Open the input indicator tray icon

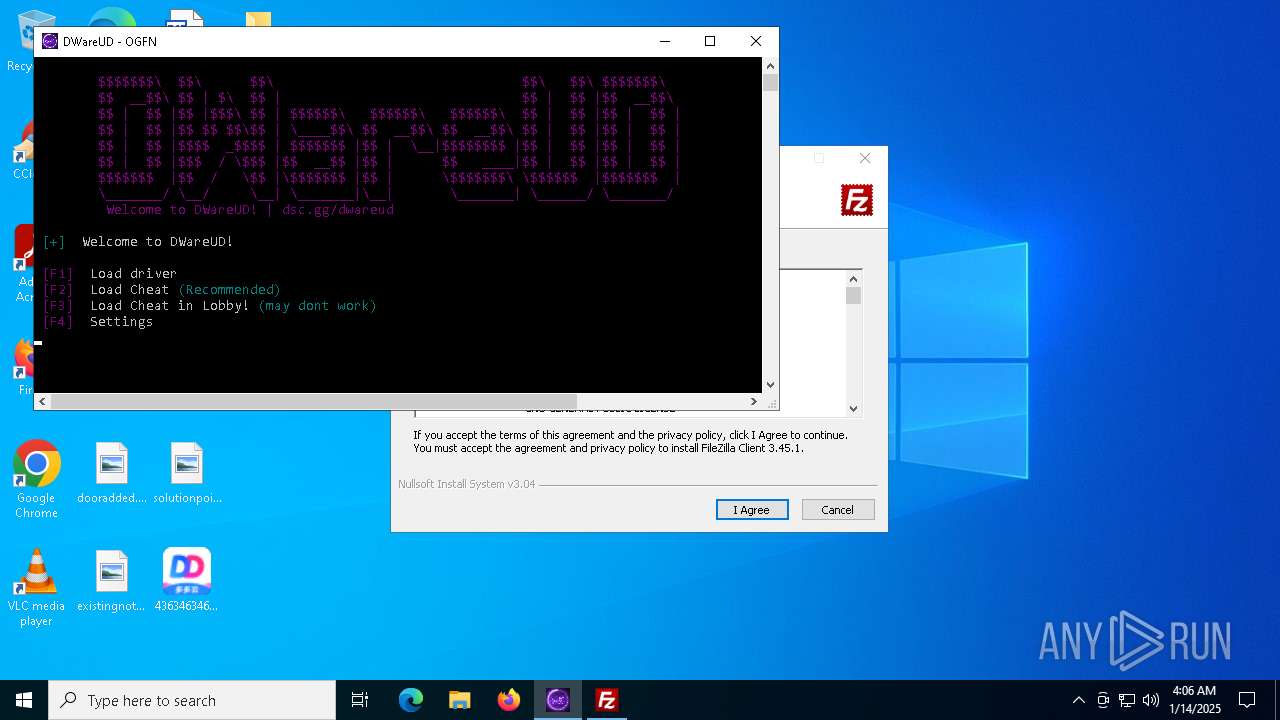(x=1103, y=700)
